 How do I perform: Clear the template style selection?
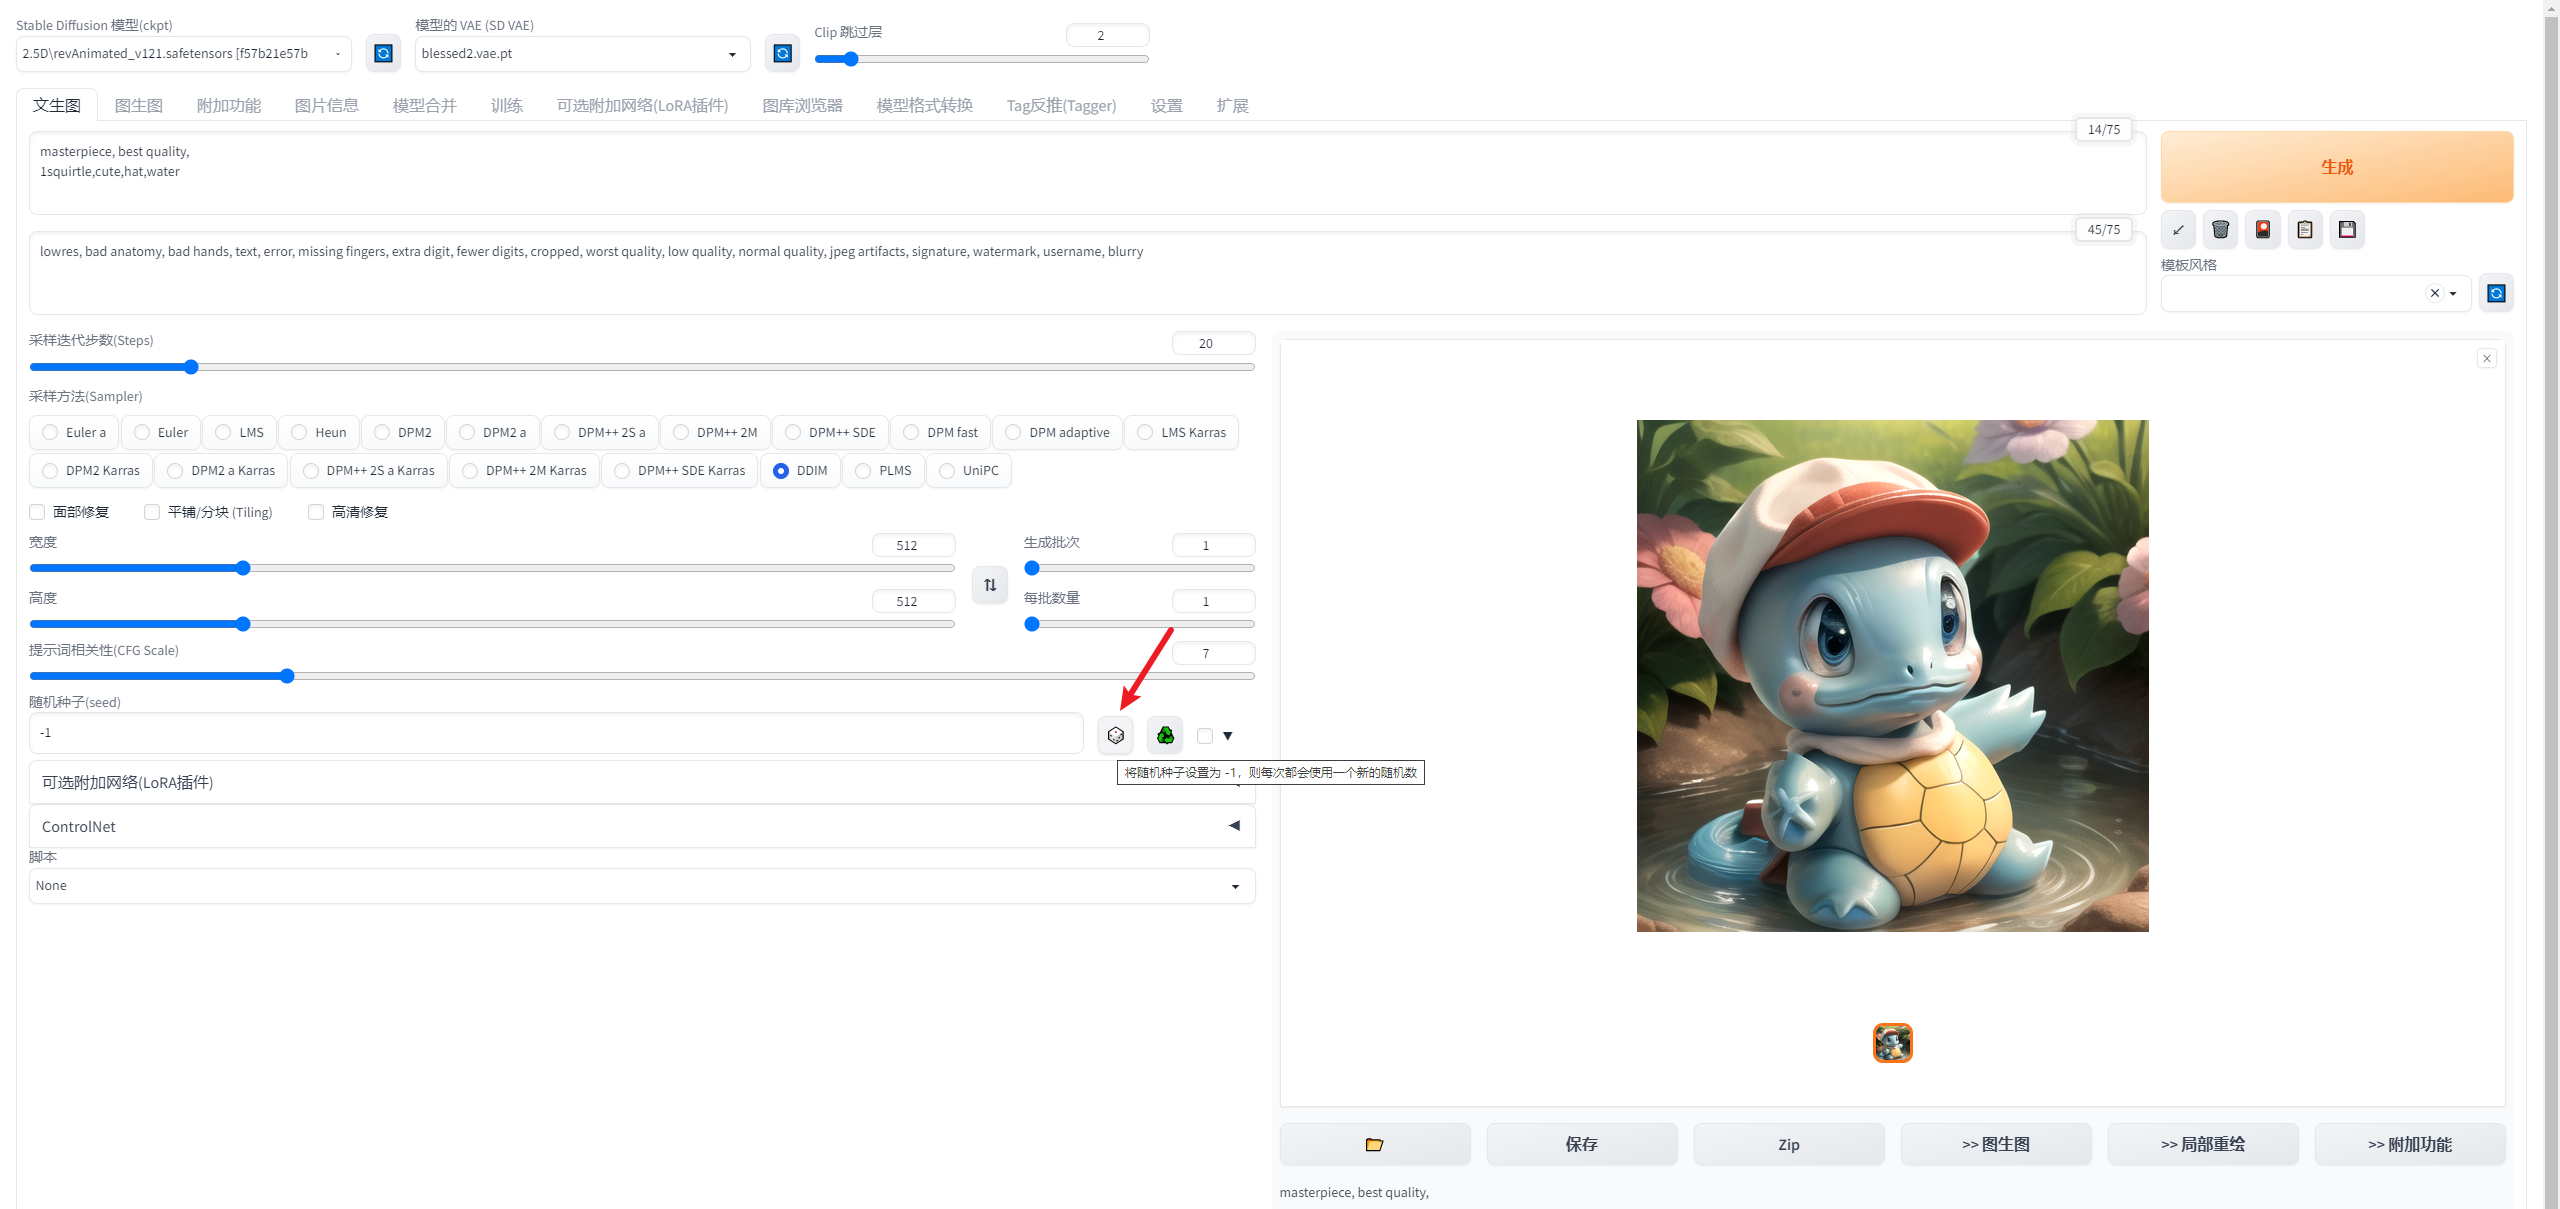point(2435,293)
